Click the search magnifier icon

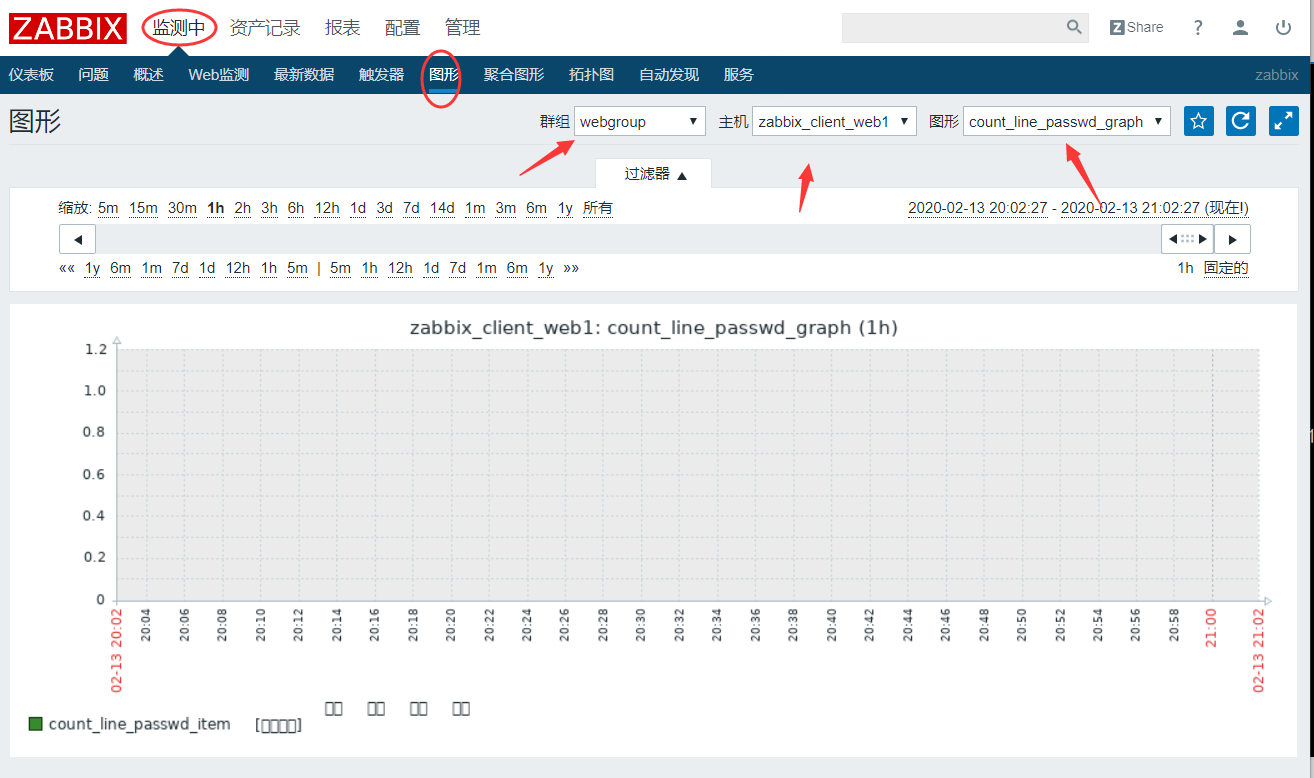tap(1074, 27)
